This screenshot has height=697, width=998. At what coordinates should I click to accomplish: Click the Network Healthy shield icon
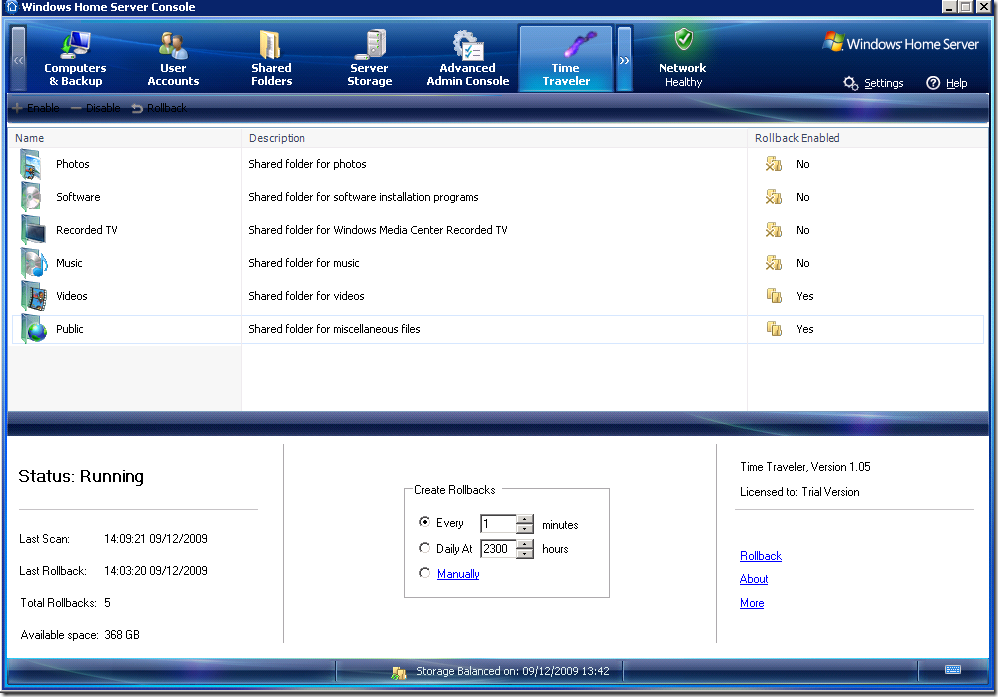[x=684, y=39]
